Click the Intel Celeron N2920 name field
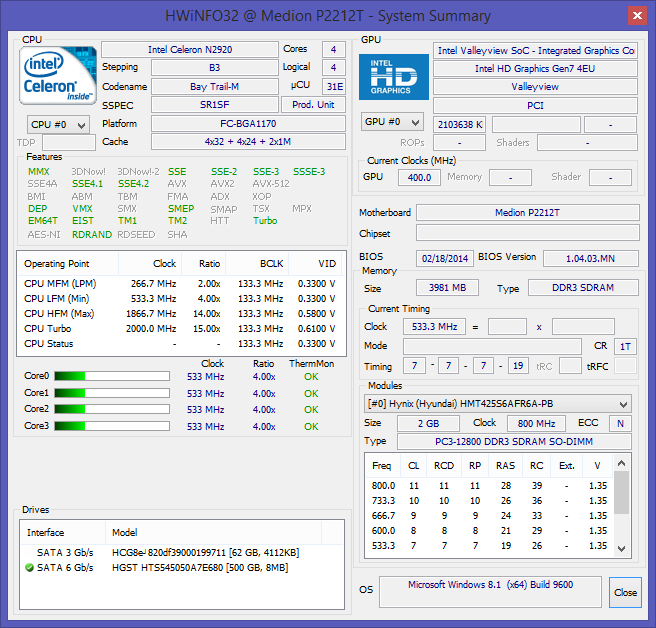This screenshot has height=628, width=656. [190, 49]
